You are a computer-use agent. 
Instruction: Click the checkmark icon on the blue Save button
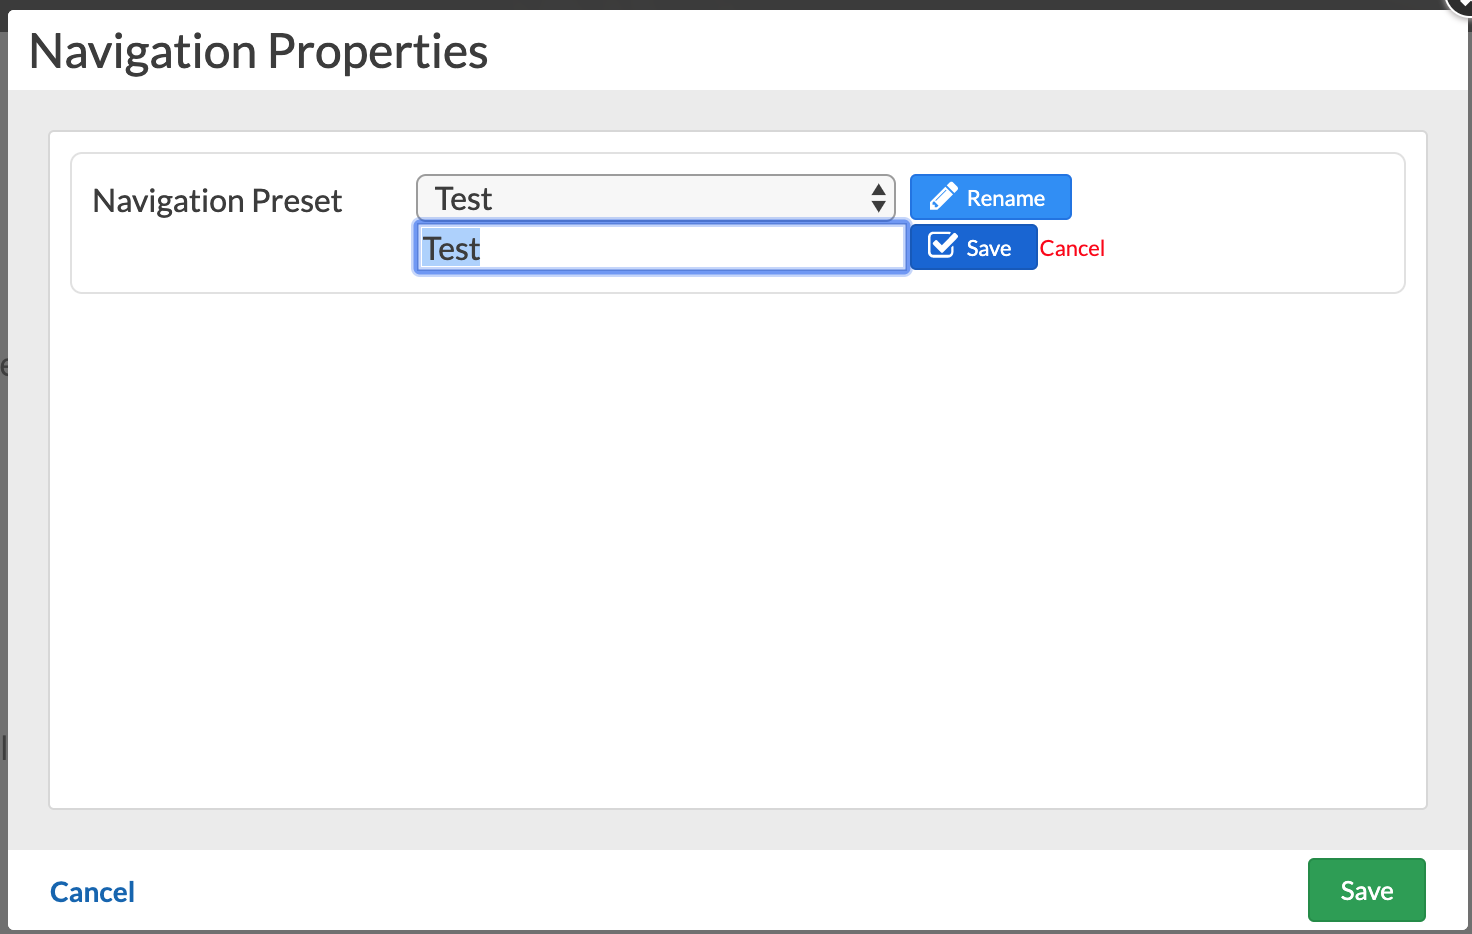(942, 246)
